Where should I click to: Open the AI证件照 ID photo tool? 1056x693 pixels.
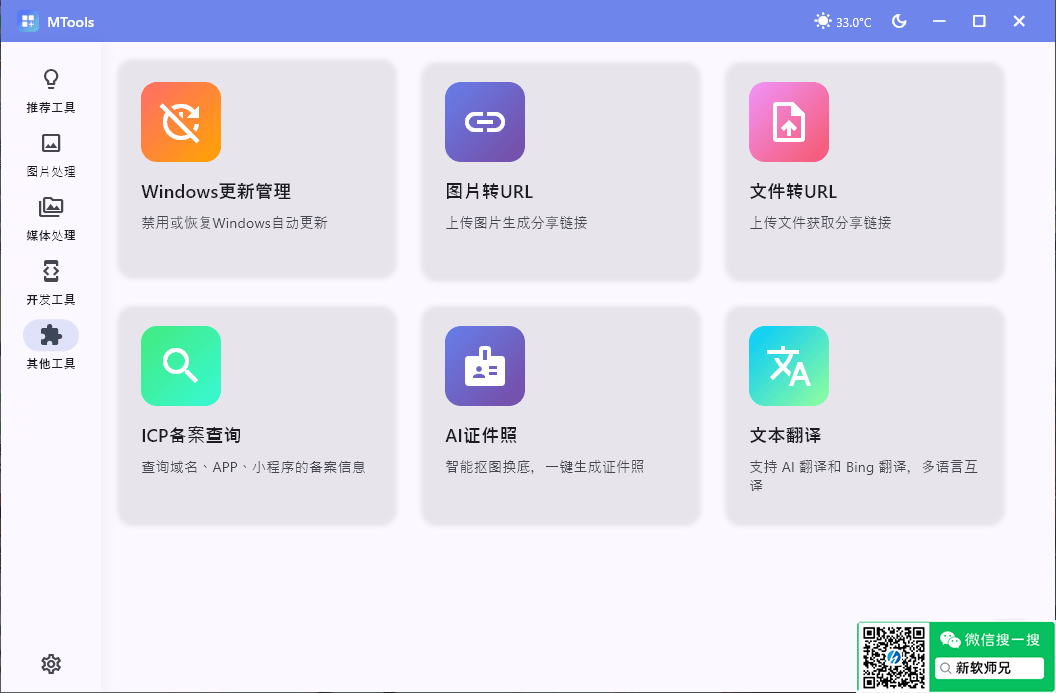coord(485,366)
